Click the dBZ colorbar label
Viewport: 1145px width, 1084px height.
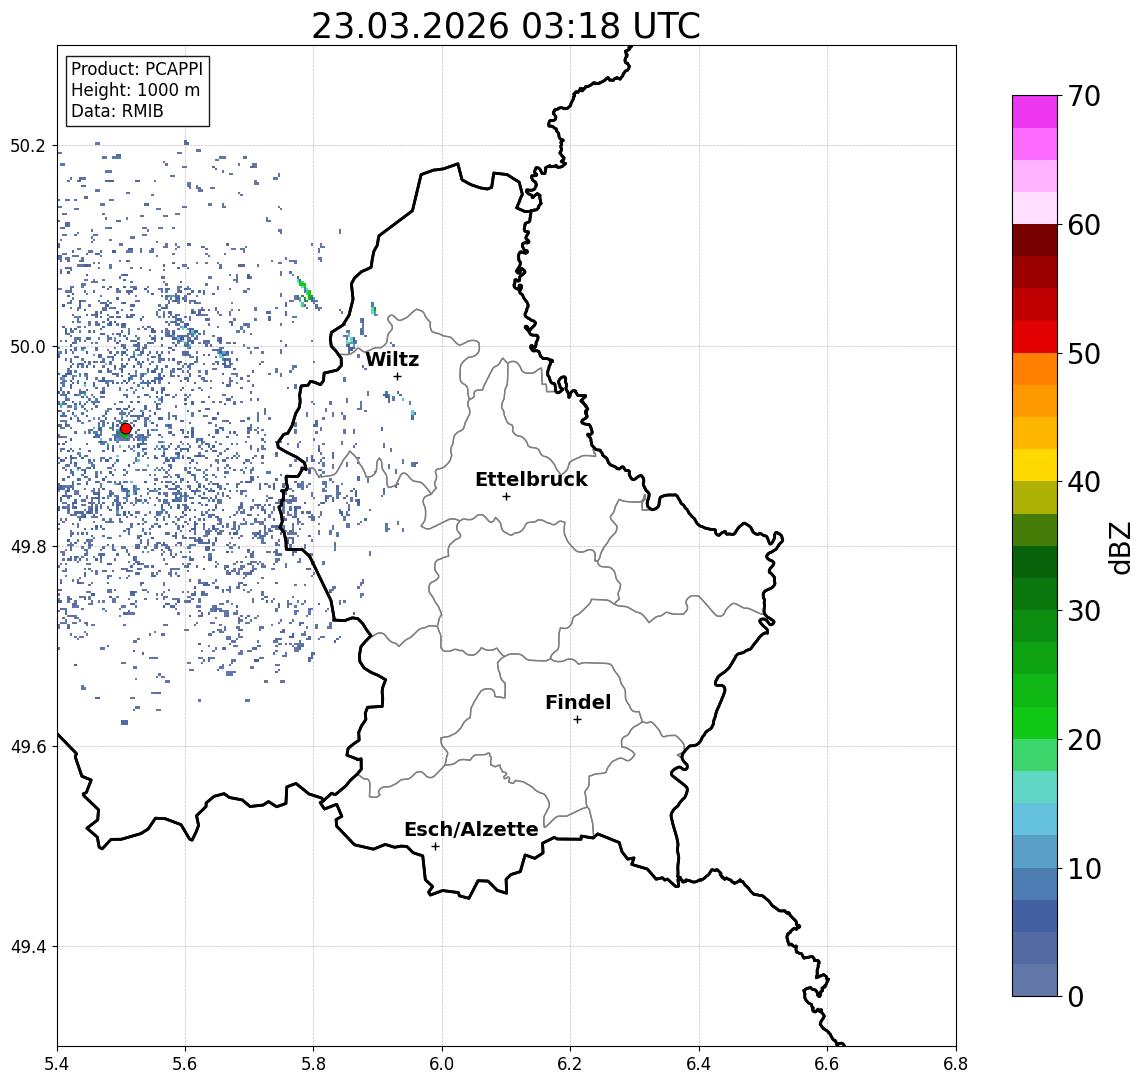pos(1119,548)
